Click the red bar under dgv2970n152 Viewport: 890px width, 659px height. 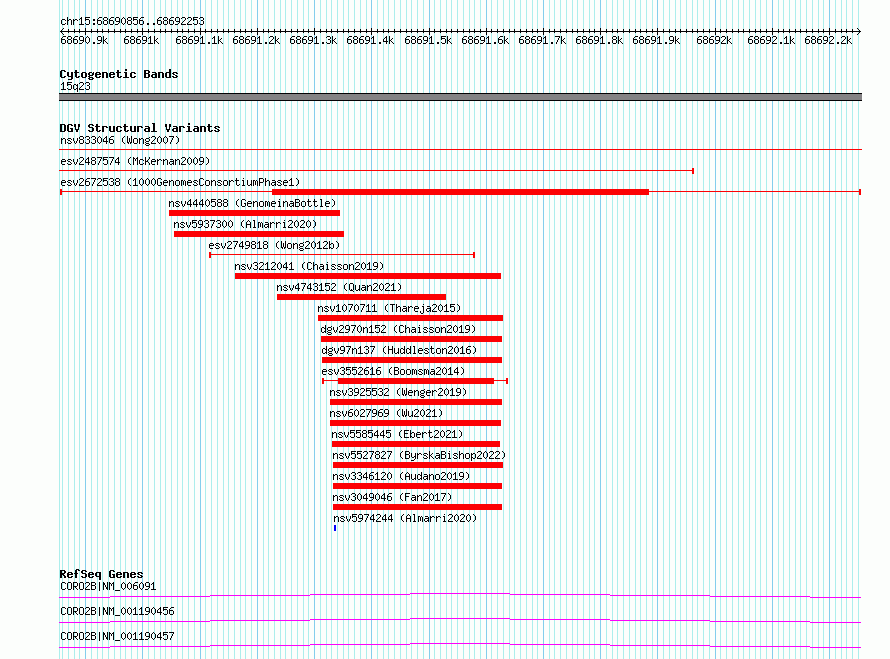coord(412,339)
